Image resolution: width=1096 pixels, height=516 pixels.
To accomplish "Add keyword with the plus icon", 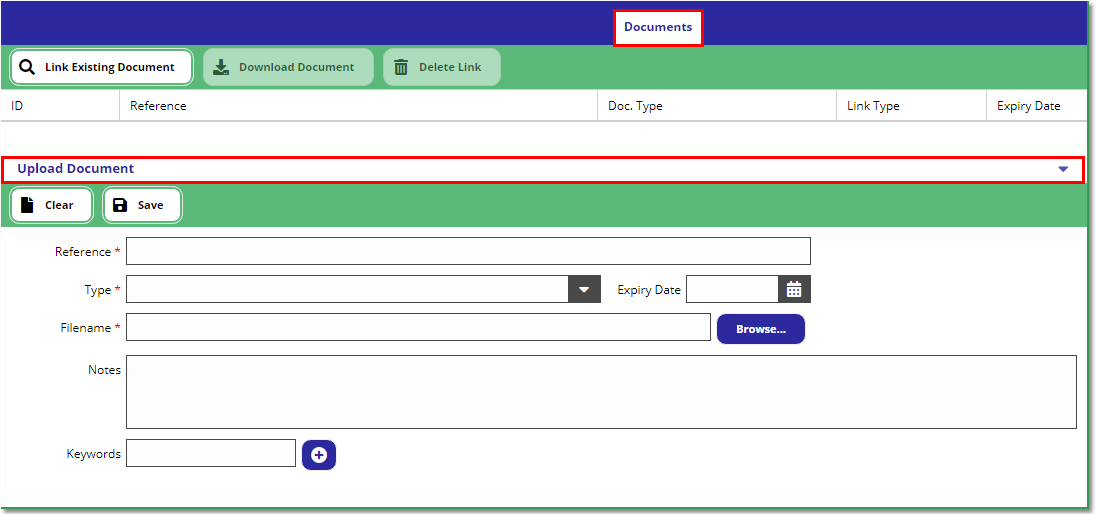I will [319, 455].
